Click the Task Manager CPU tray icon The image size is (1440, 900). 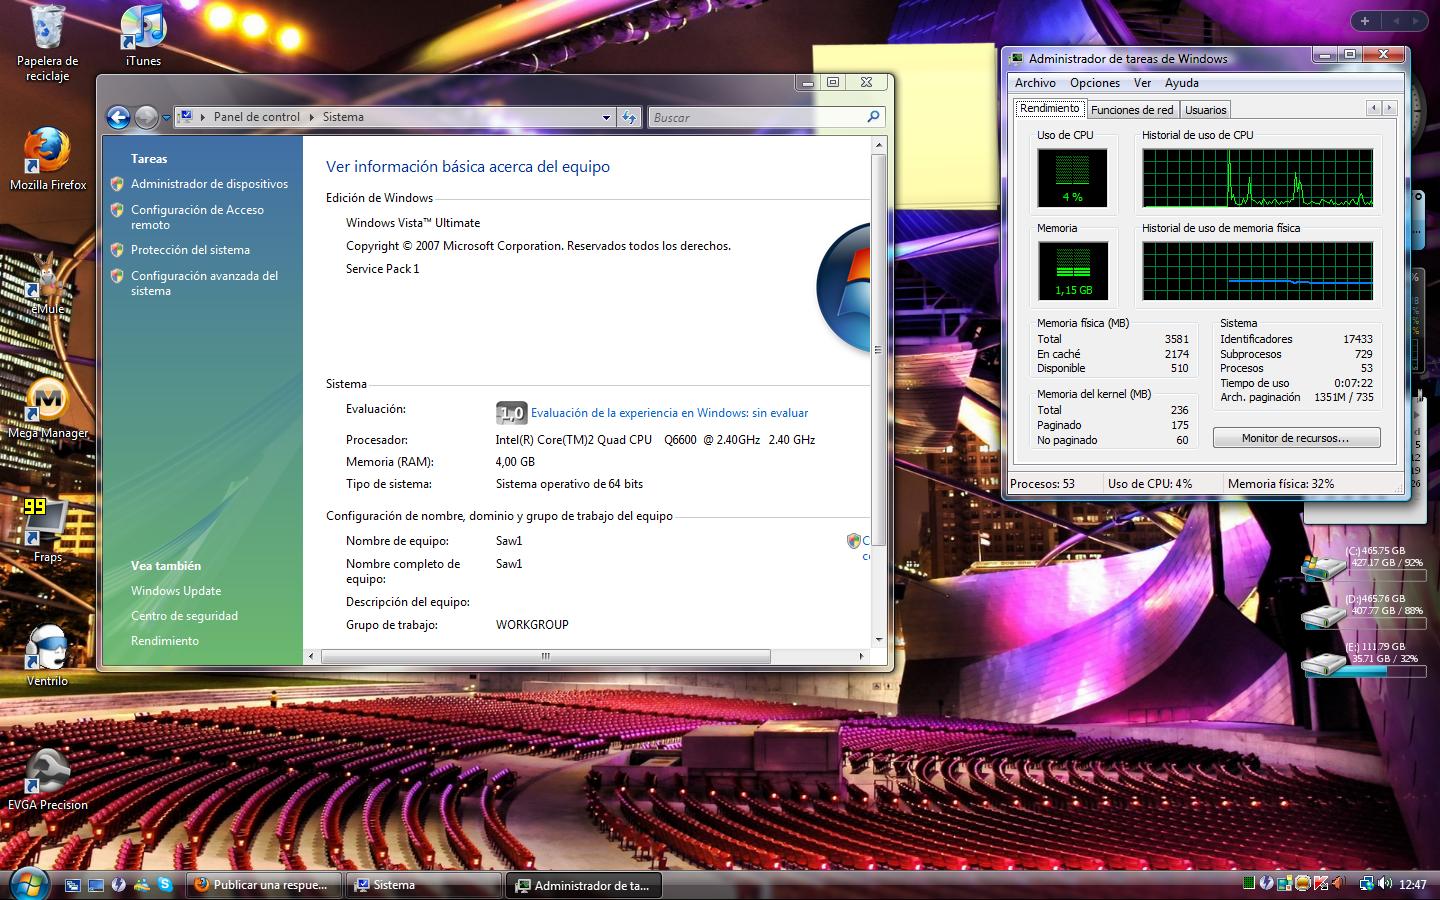point(1249,883)
